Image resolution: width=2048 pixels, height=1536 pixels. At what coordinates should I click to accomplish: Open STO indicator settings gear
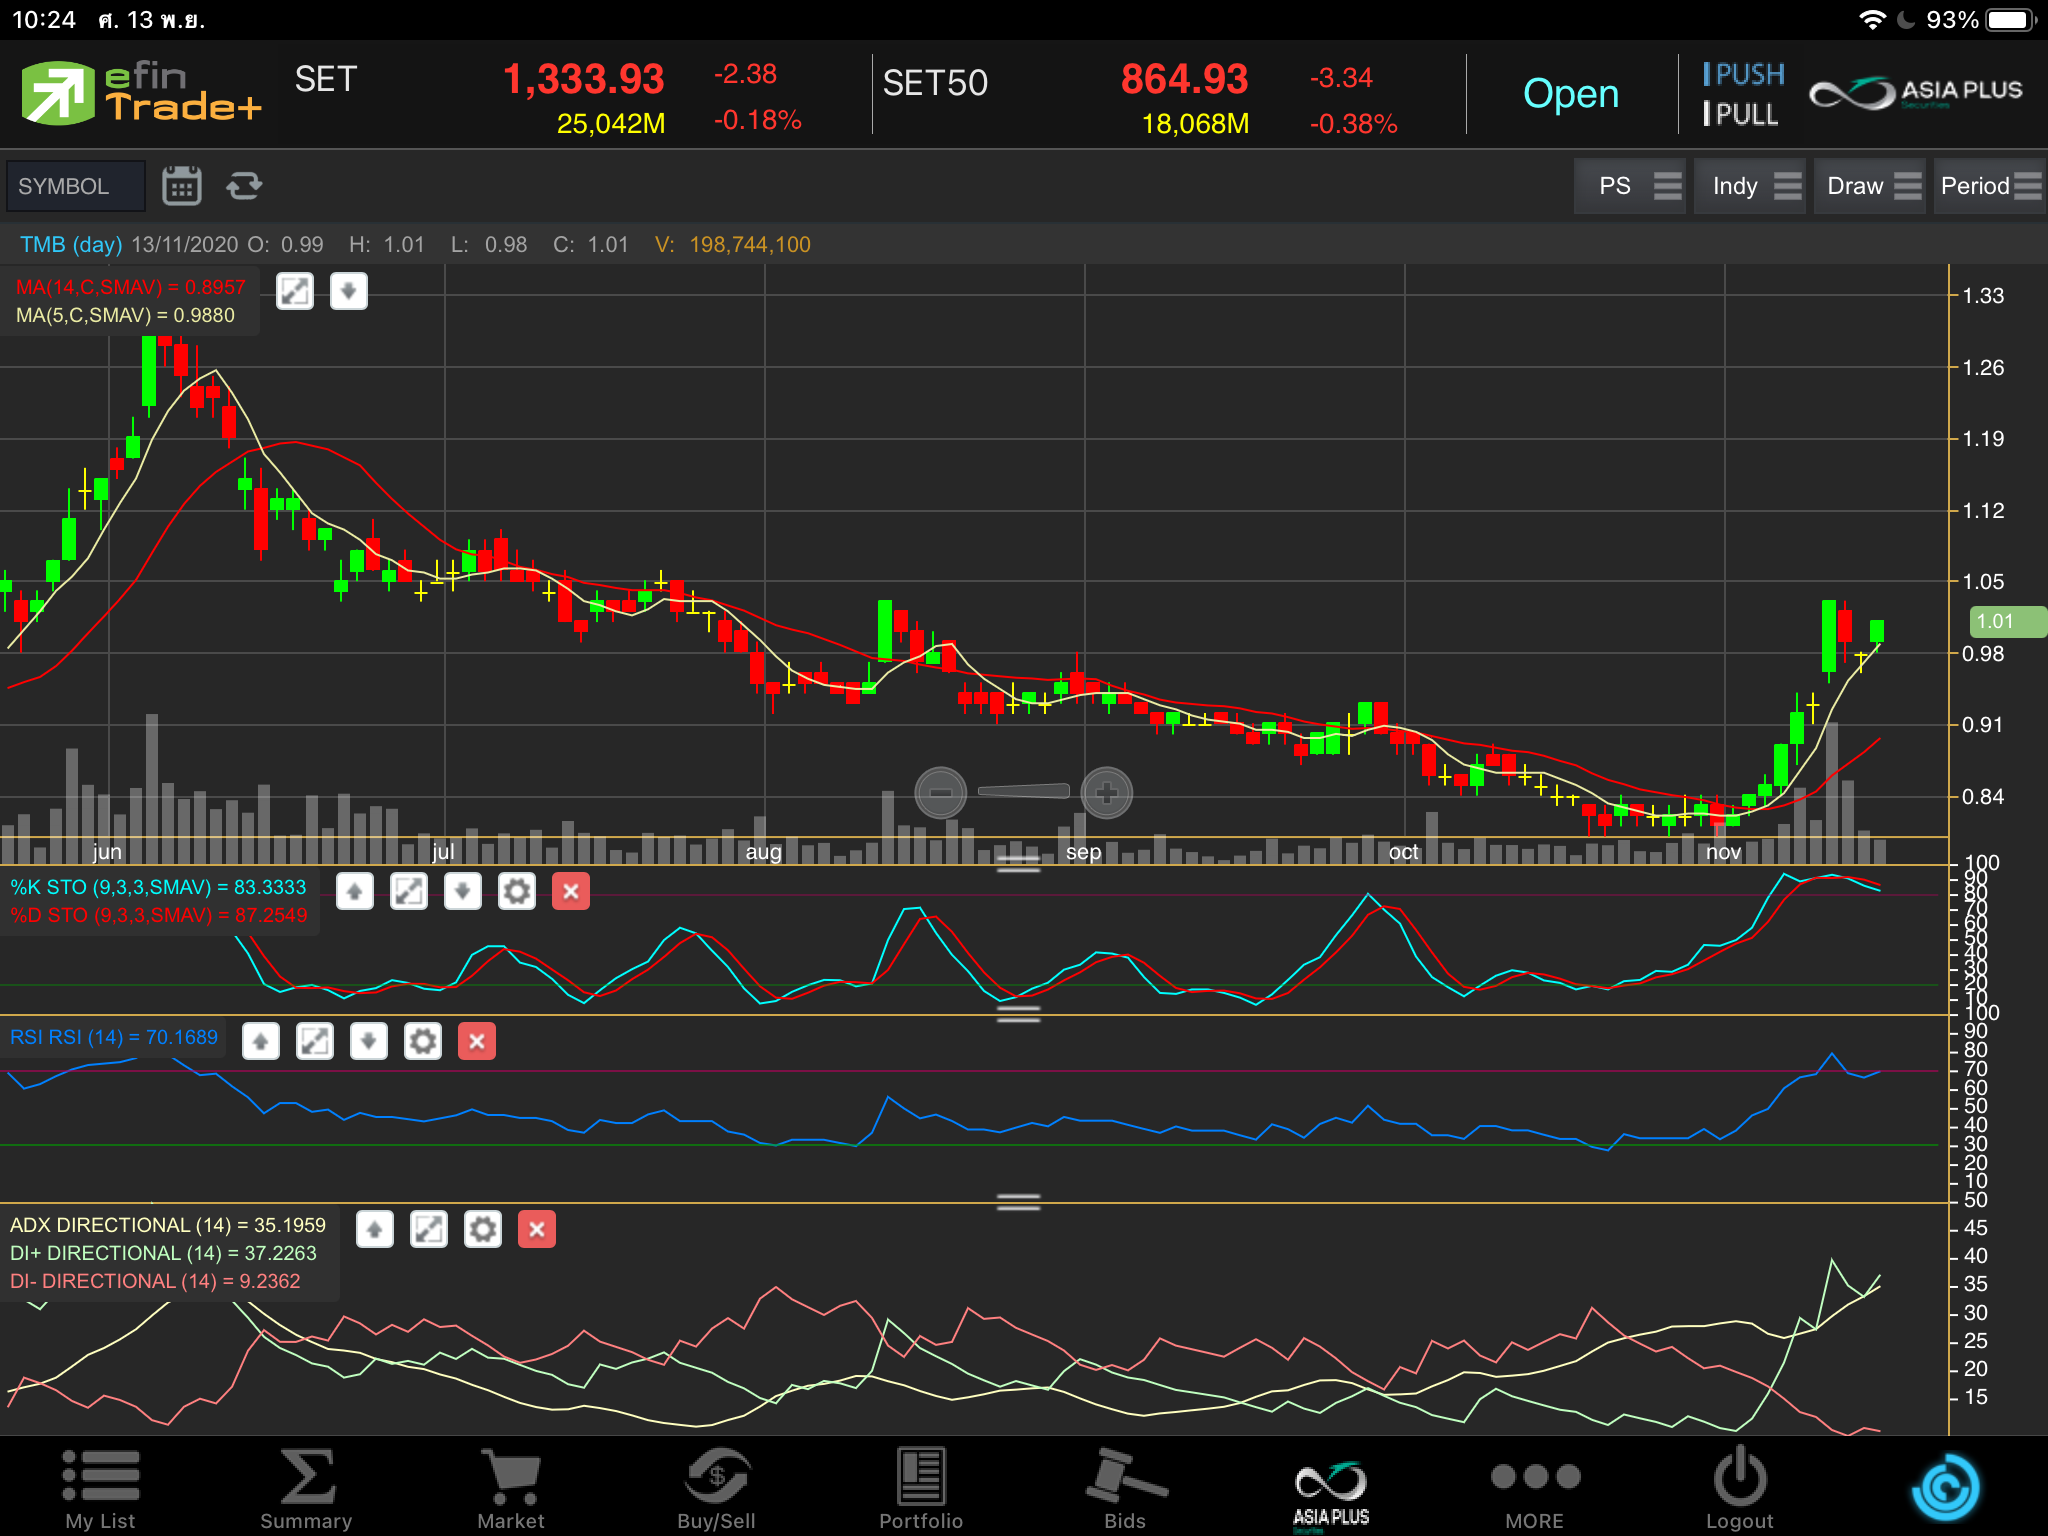coord(516,891)
